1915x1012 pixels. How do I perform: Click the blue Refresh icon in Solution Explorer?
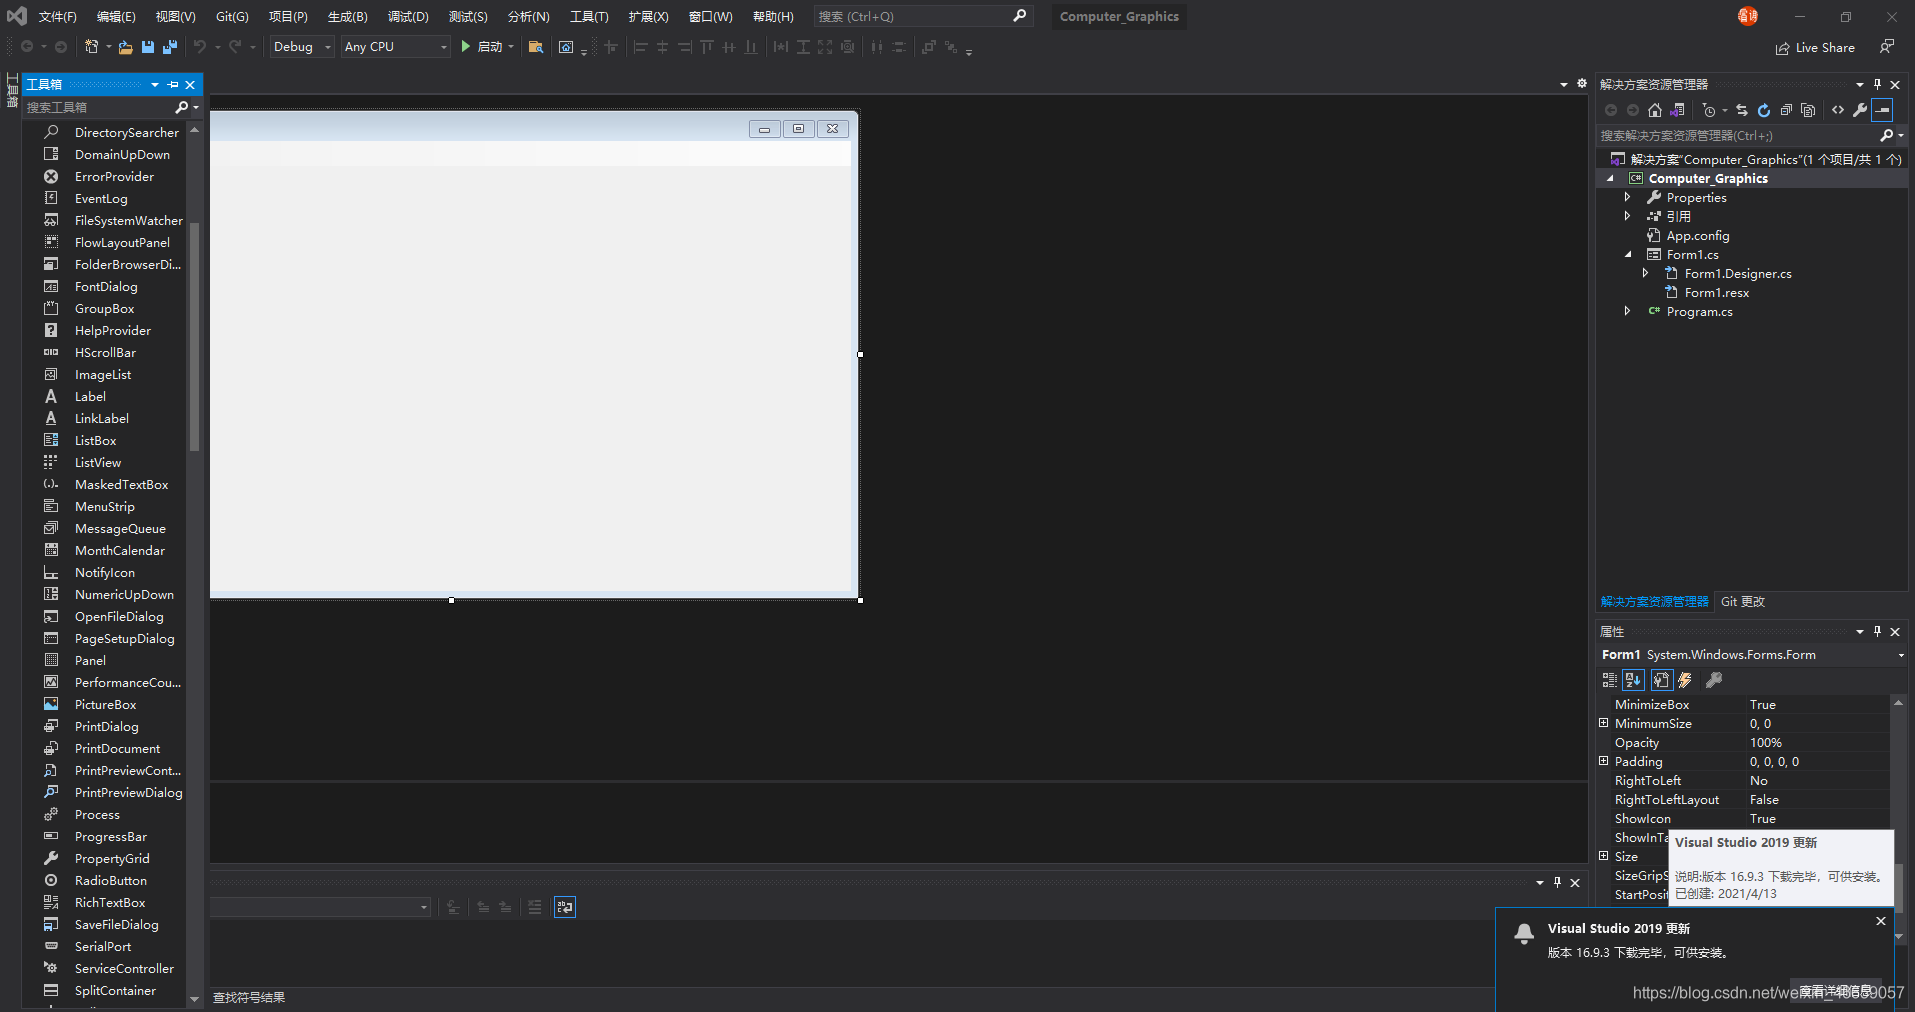coord(1764,110)
